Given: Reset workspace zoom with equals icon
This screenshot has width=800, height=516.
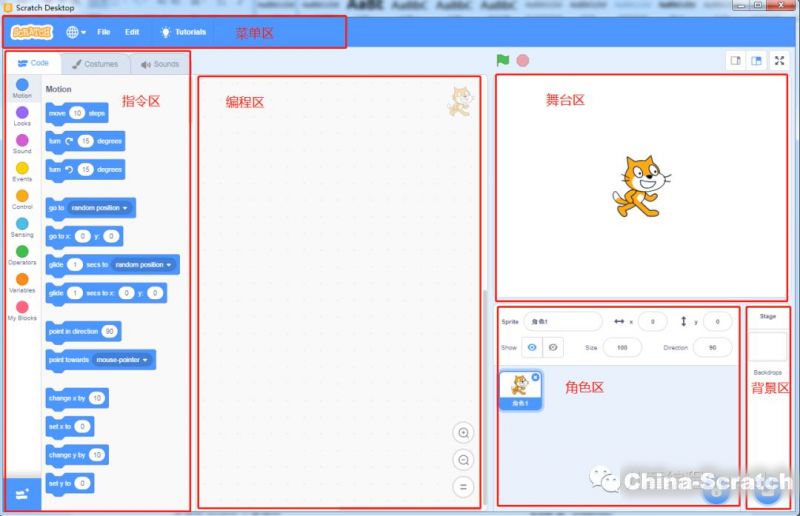Looking at the screenshot, I should tap(463, 487).
